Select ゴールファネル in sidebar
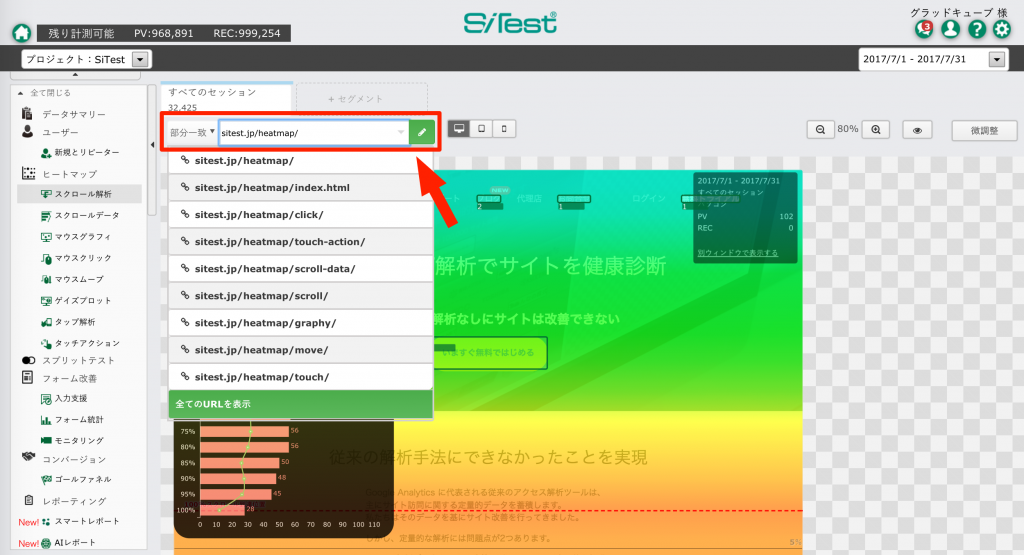This screenshot has width=1024, height=555. tap(76, 479)
